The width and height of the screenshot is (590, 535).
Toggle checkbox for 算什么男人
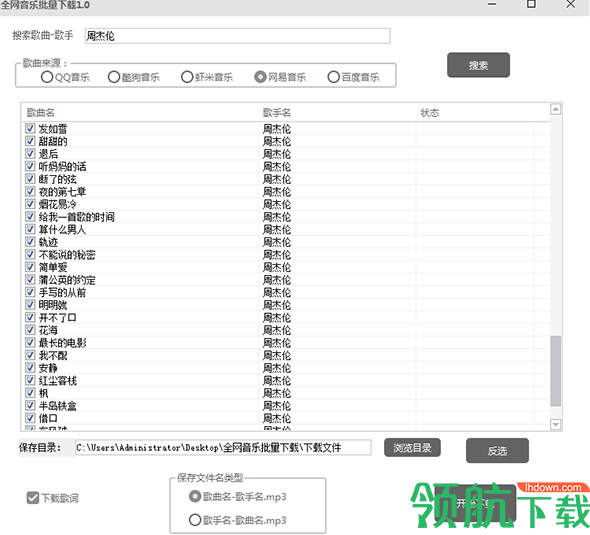30,229
